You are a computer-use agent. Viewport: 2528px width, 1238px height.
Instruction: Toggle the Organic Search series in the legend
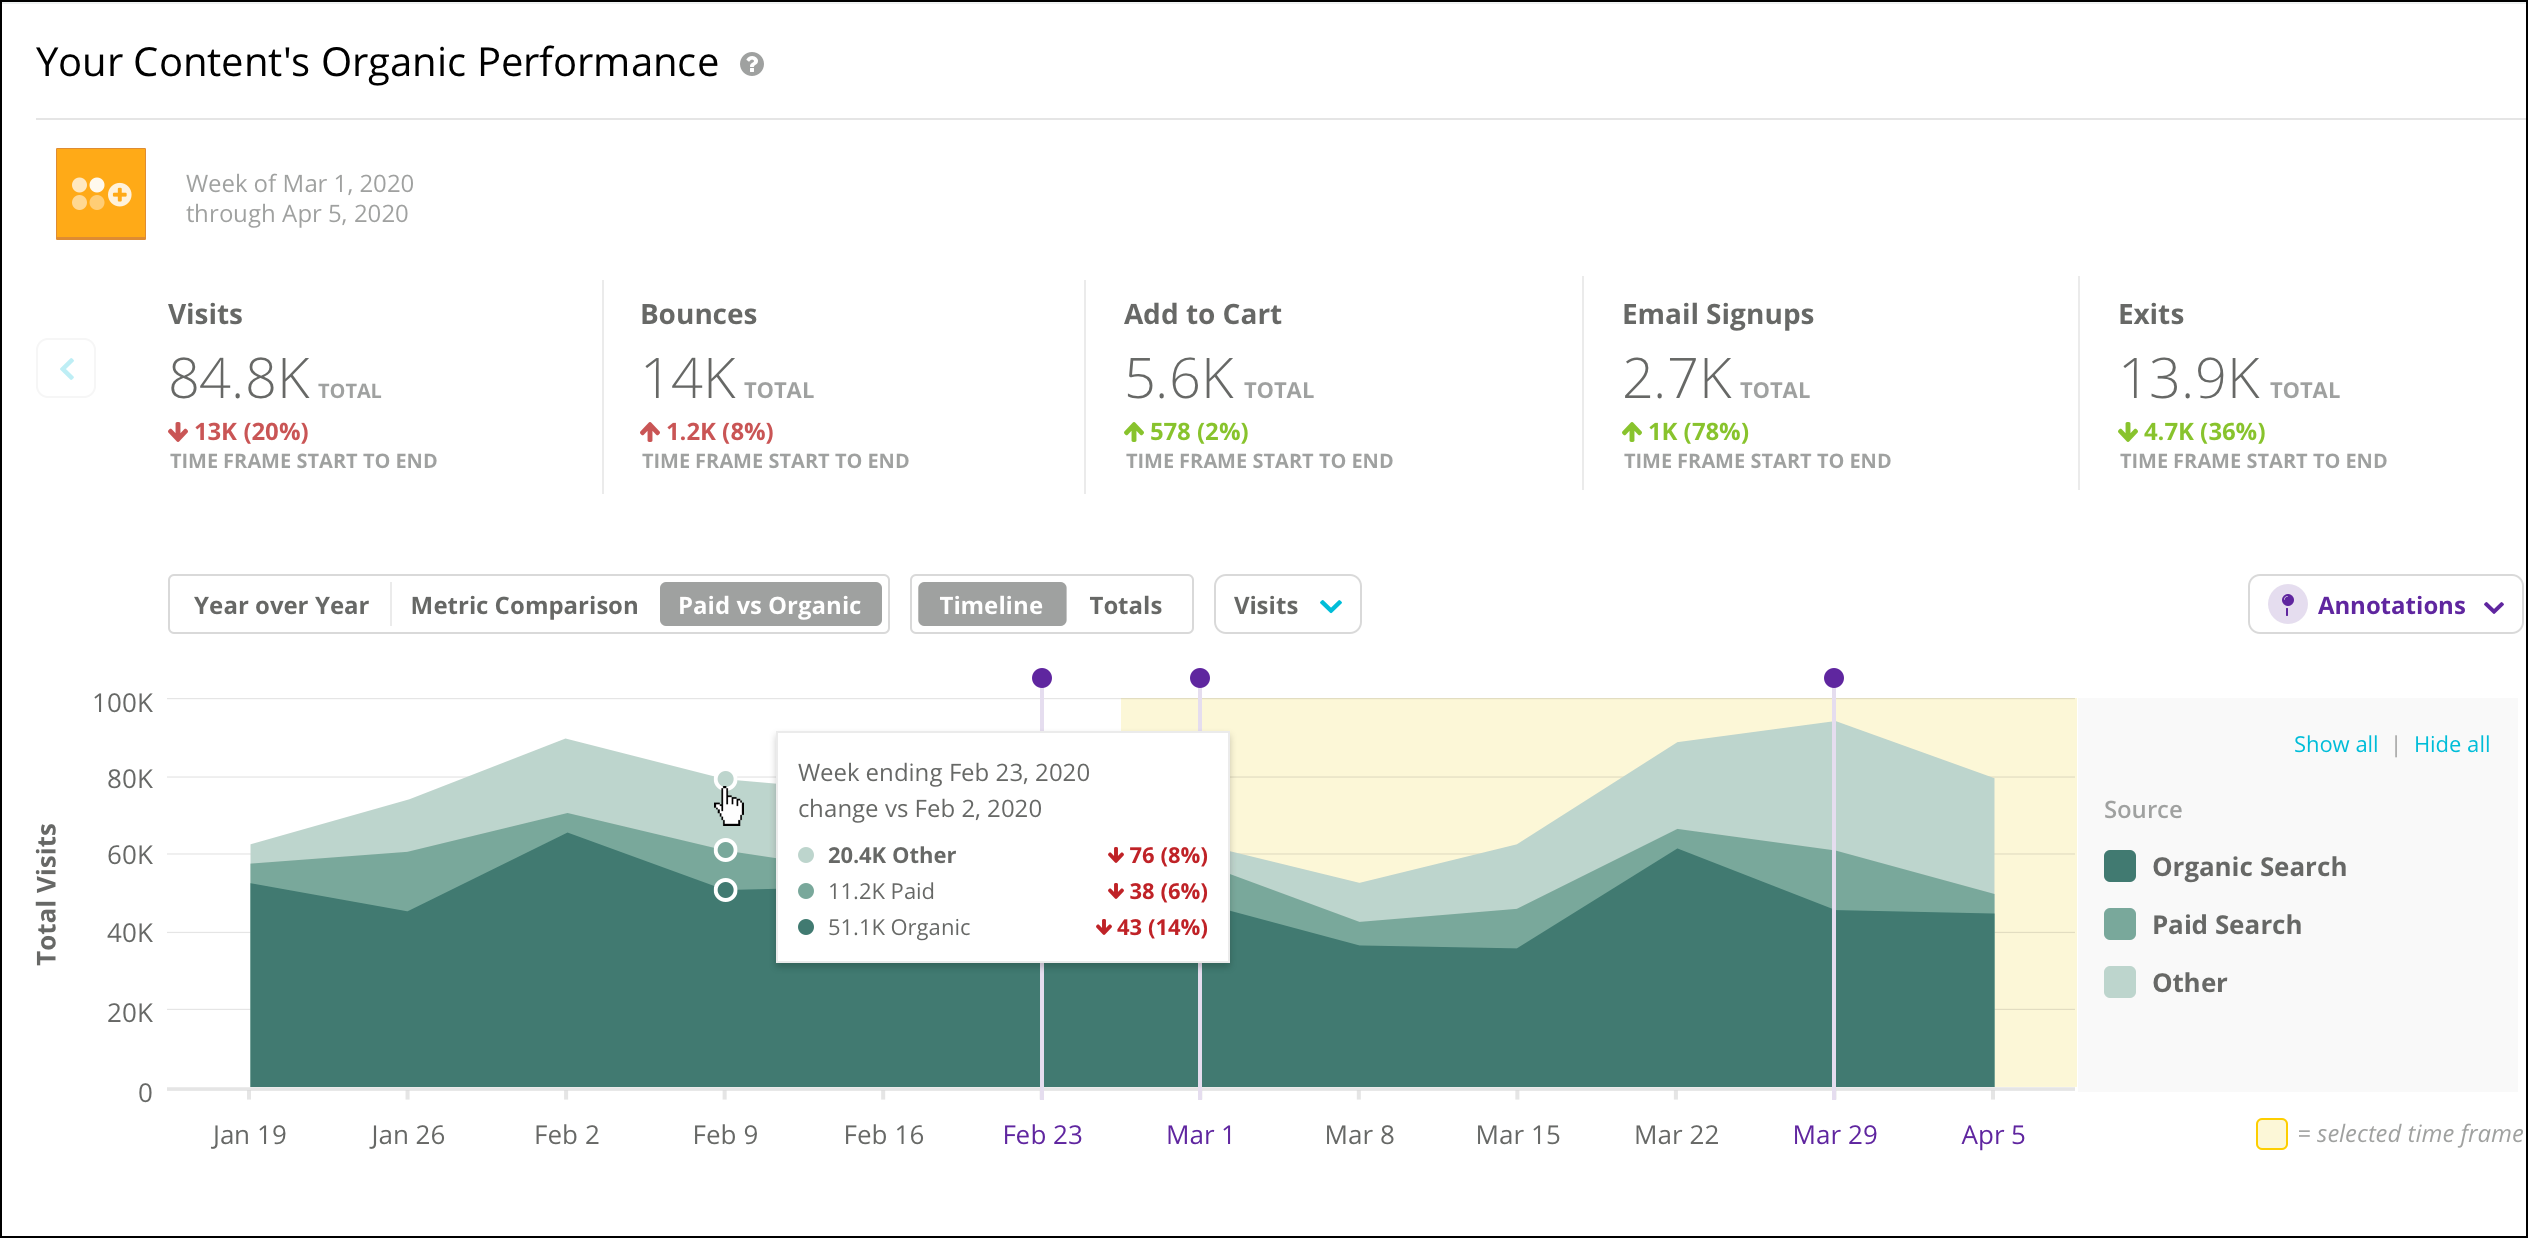tap(2225, 867)
